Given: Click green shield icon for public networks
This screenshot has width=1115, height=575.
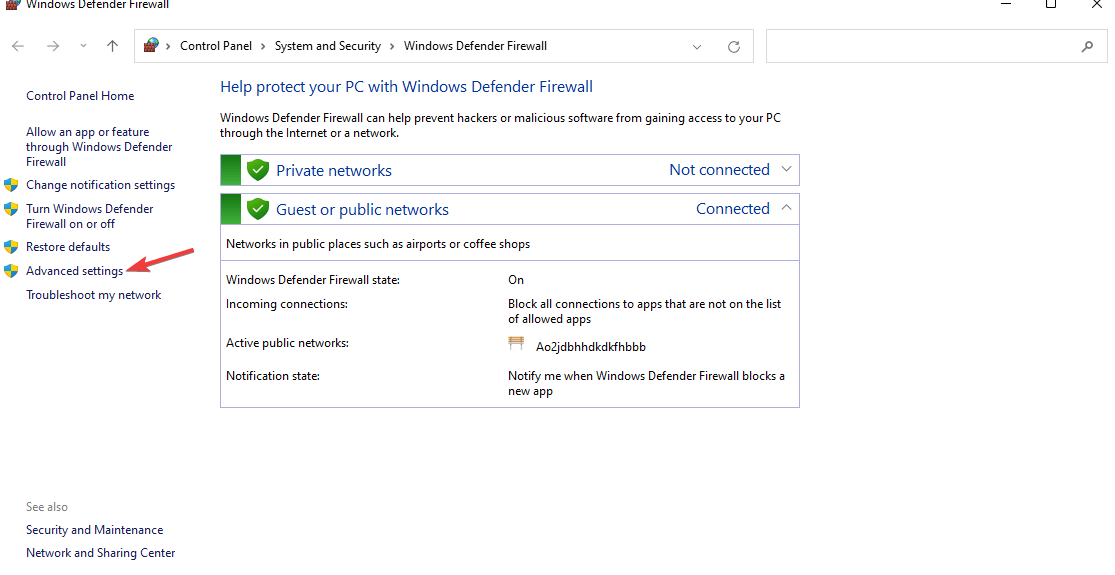Looking at the screenshot, I should point(257,210).
